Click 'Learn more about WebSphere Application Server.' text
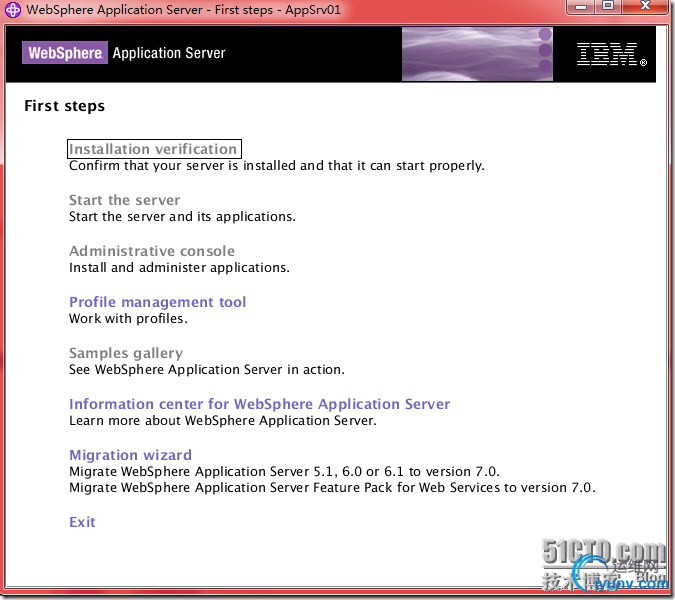 click(223, 421)
